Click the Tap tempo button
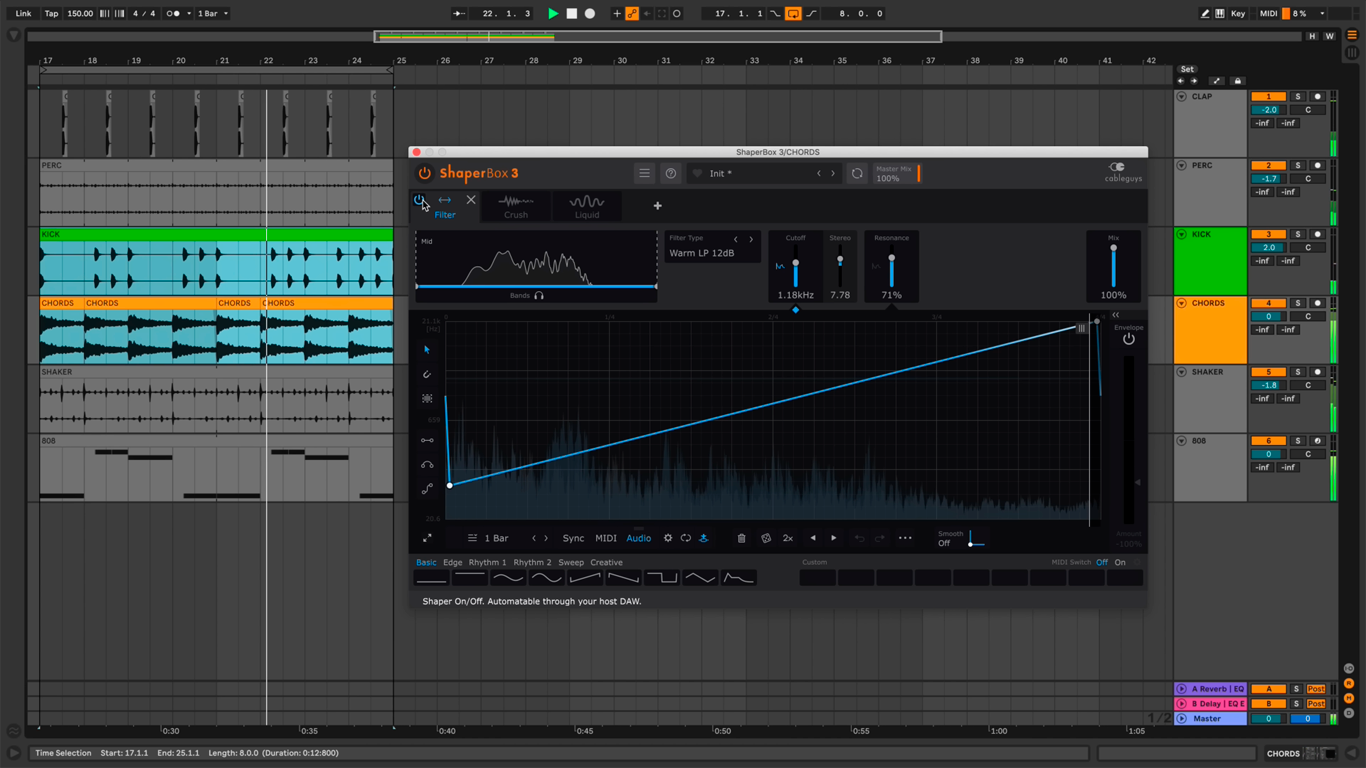Screen dimensions: 1366x768 (x=51, y=14)
